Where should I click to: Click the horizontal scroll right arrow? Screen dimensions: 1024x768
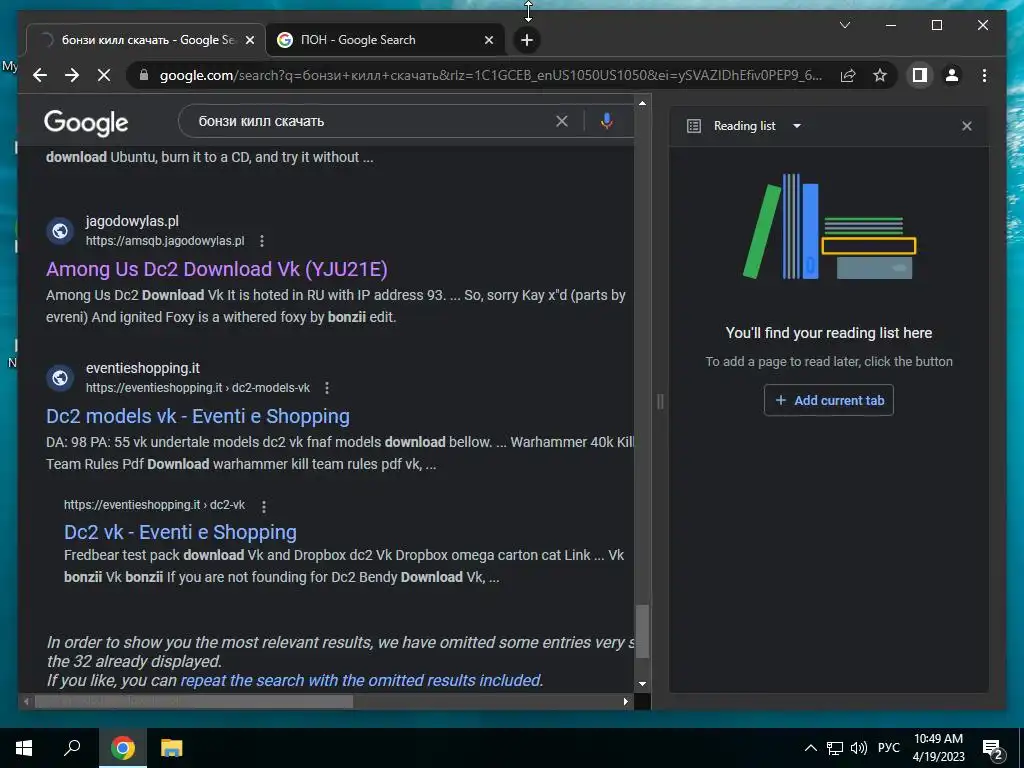pyautogui.click(x=626, y=702)
